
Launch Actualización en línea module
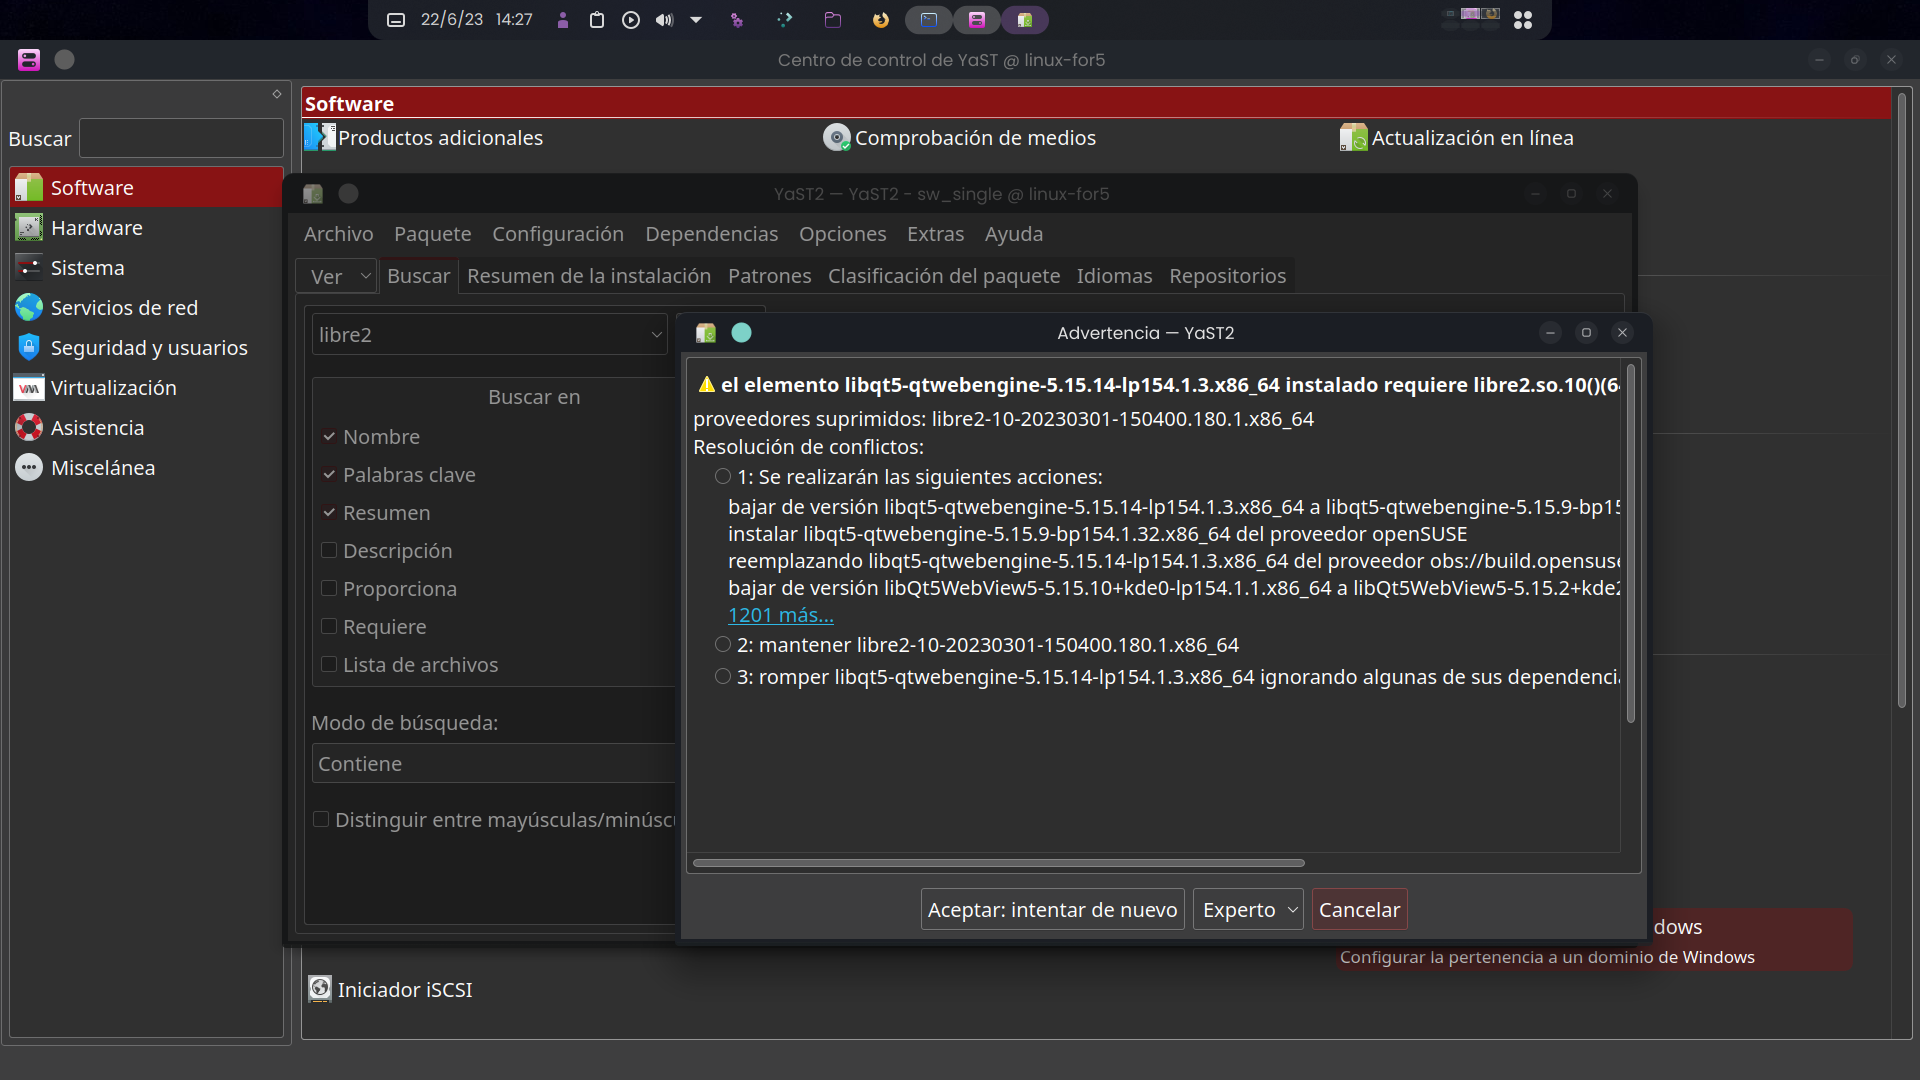point(1457,138)
